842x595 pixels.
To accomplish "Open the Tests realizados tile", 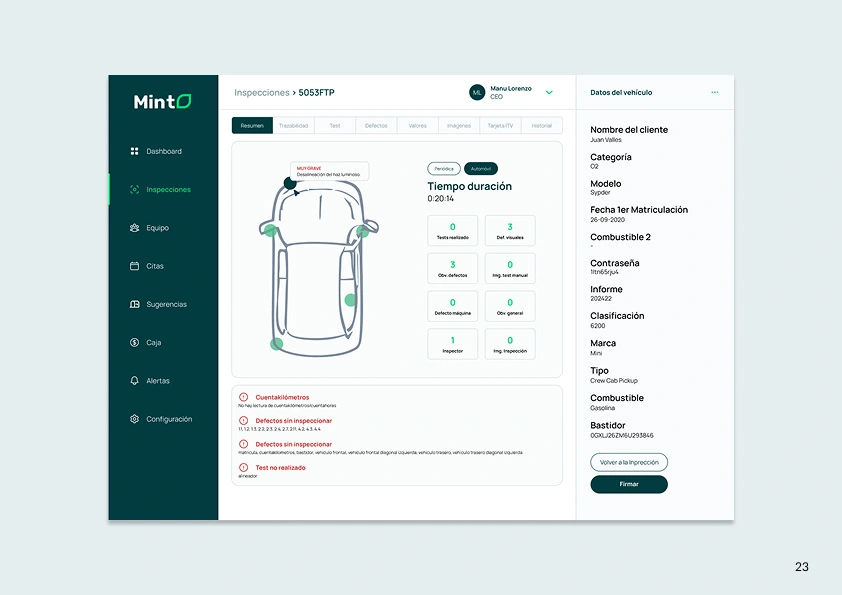I will tap(453, 231).
